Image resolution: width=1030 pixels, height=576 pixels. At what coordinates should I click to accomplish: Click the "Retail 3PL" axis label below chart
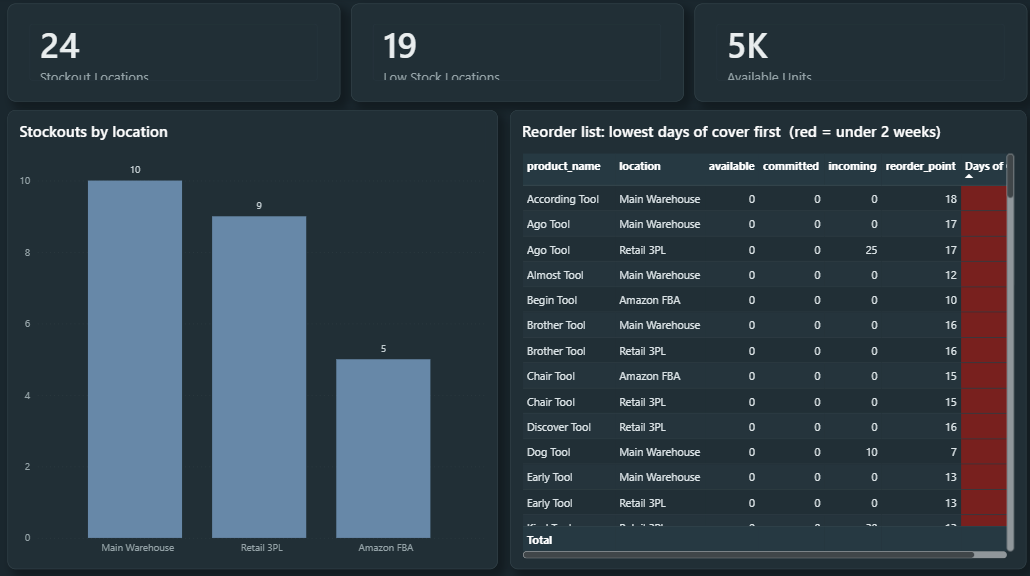point(261,548)
